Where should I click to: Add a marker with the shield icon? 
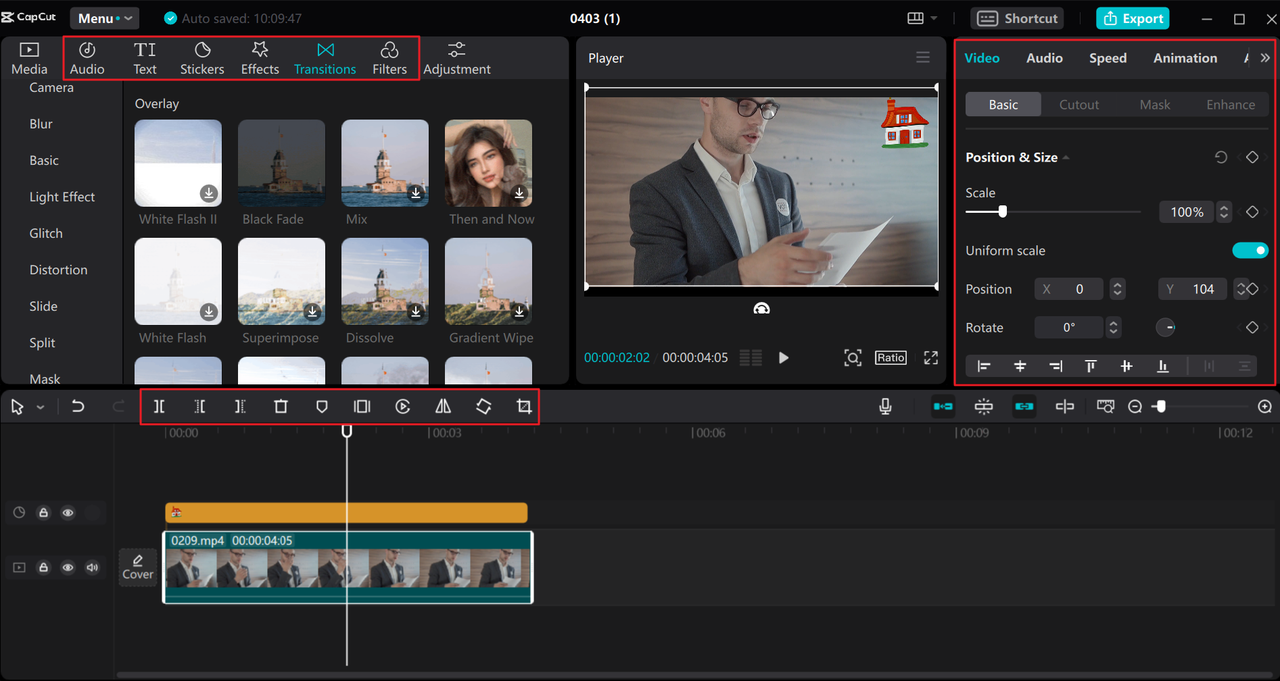[321, 407]
